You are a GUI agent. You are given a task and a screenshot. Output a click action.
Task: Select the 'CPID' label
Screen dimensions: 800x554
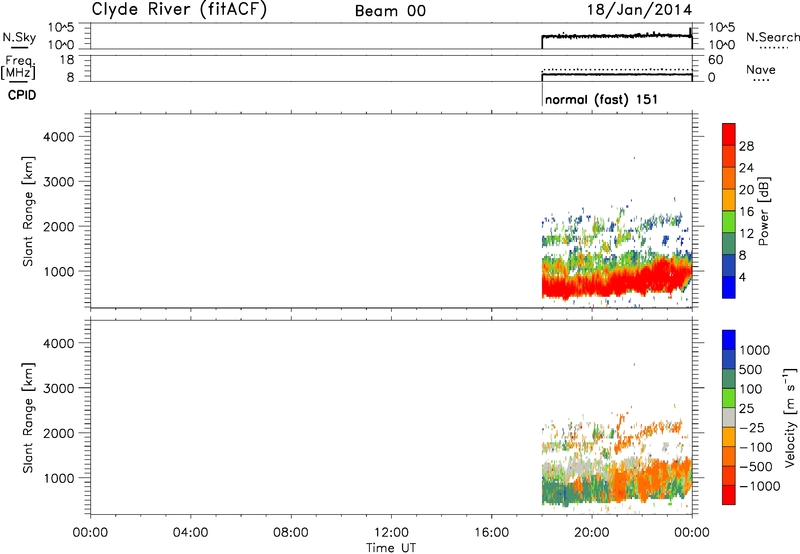22,95
